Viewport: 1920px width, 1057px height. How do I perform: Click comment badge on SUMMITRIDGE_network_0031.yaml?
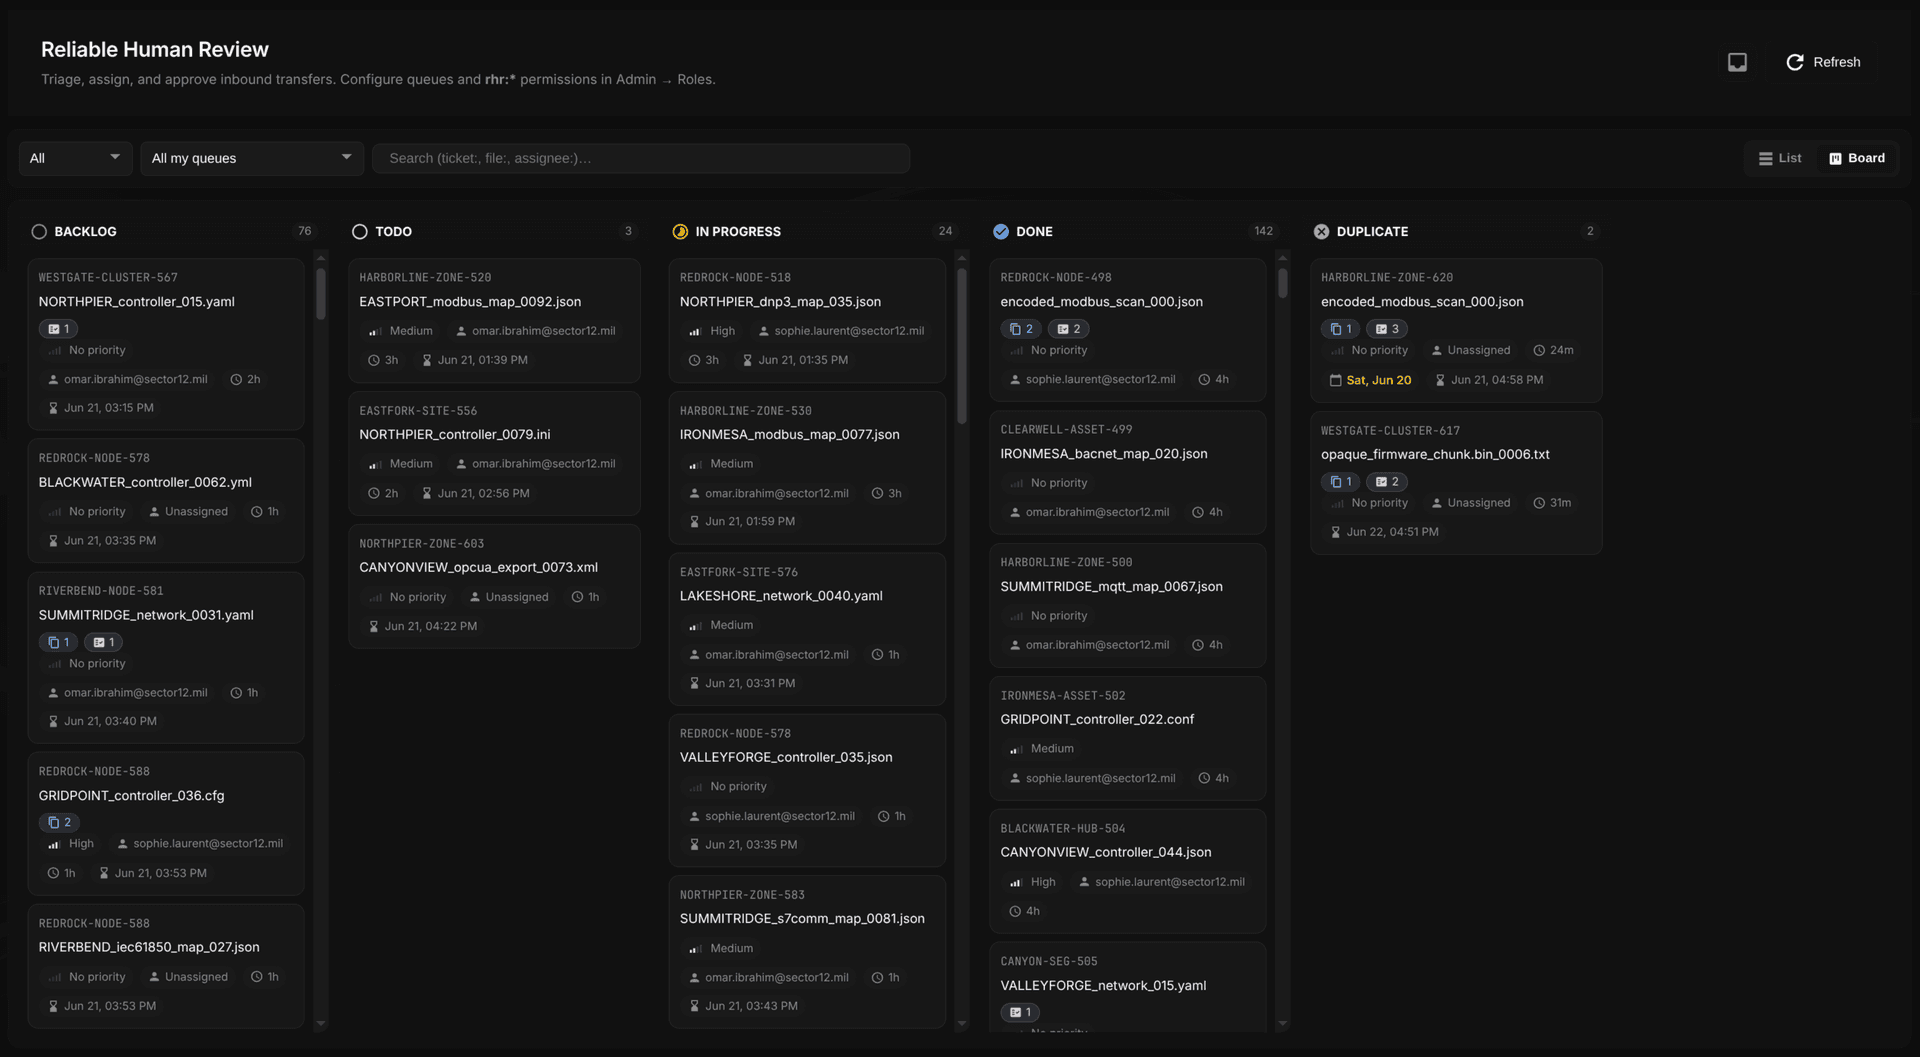coord(103,642)
